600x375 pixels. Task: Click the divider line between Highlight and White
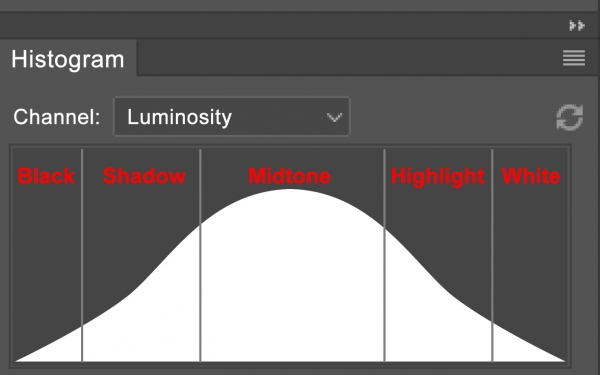tap(492, 255)
